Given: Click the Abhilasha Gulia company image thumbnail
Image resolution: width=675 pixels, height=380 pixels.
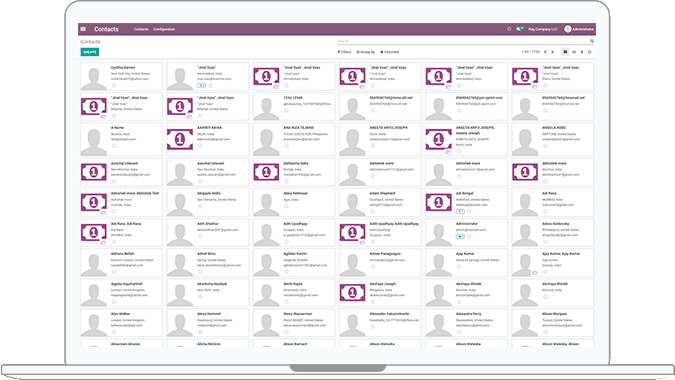Looking at the screenshot, I should (266, 172).
